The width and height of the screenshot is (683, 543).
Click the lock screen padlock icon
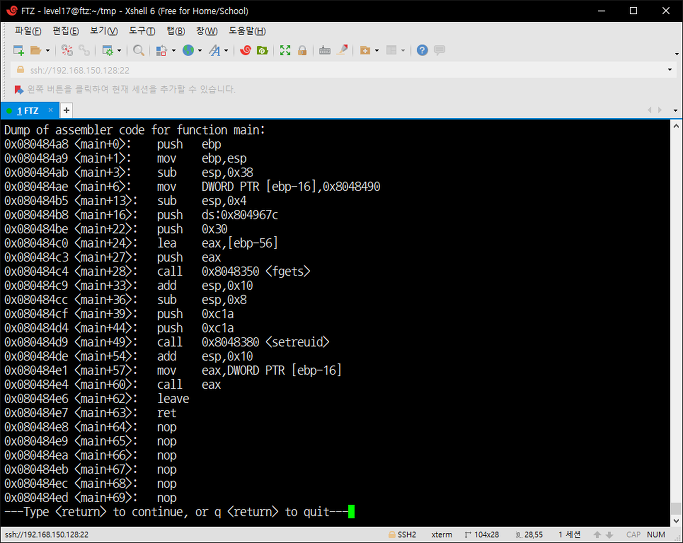302,51
